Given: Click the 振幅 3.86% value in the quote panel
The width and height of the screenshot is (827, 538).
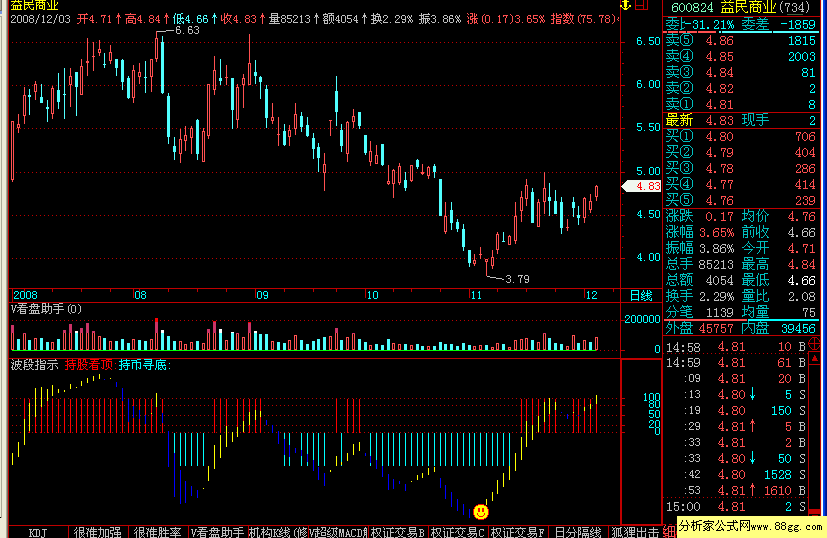Looking at the screenshot, I should pos(716,248).
